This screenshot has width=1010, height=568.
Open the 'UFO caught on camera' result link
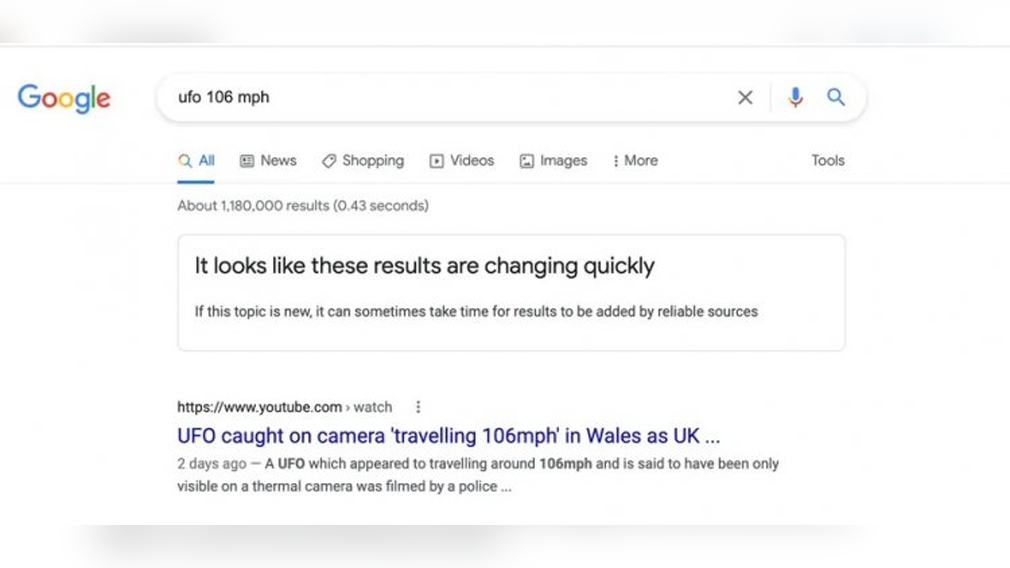(448, 436)
